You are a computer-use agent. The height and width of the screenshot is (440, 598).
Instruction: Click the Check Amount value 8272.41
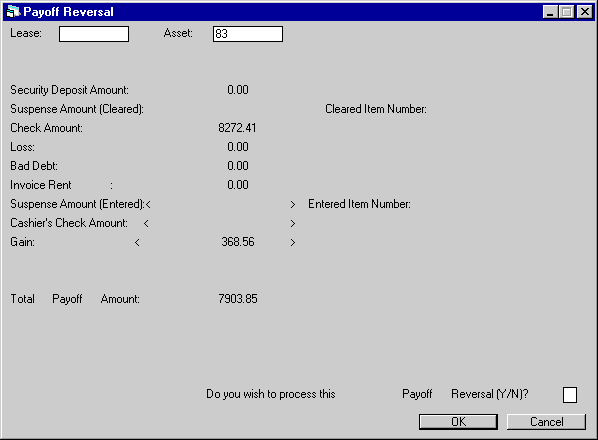237,128
